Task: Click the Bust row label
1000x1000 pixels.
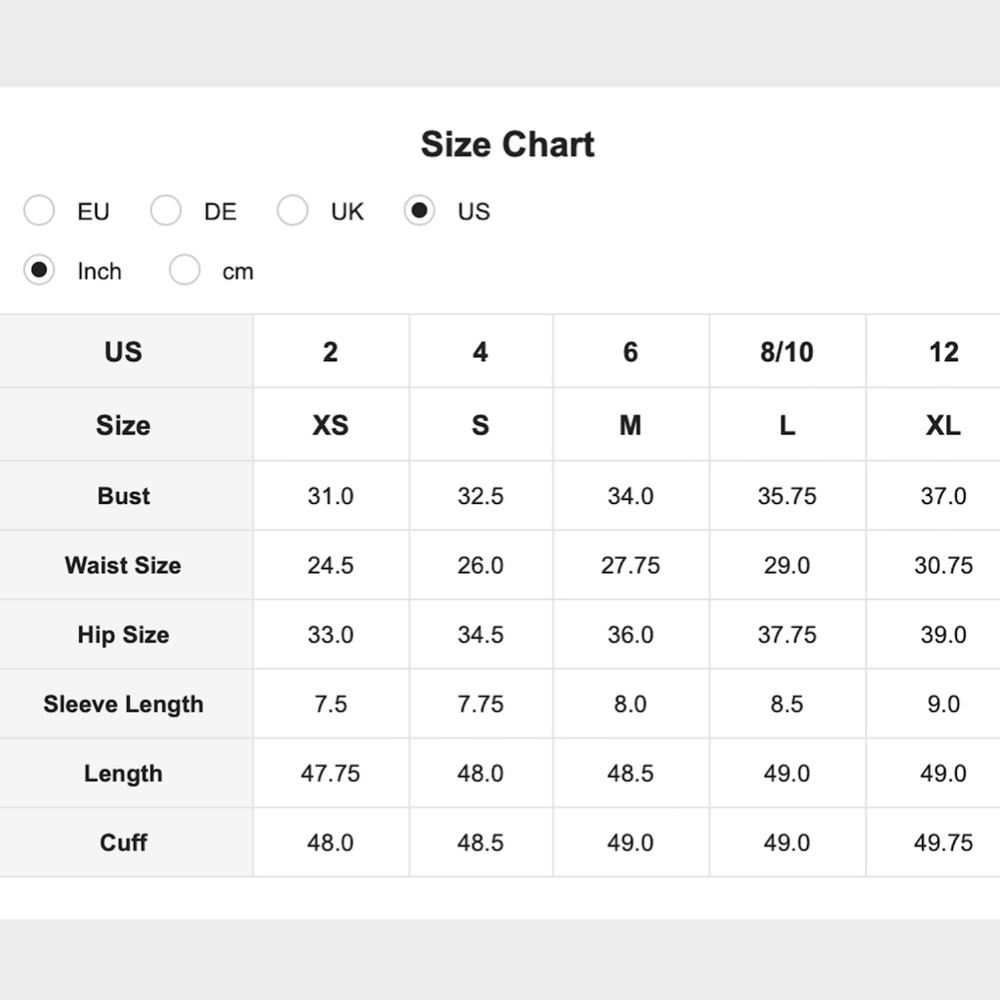Action: coord(124,496)
